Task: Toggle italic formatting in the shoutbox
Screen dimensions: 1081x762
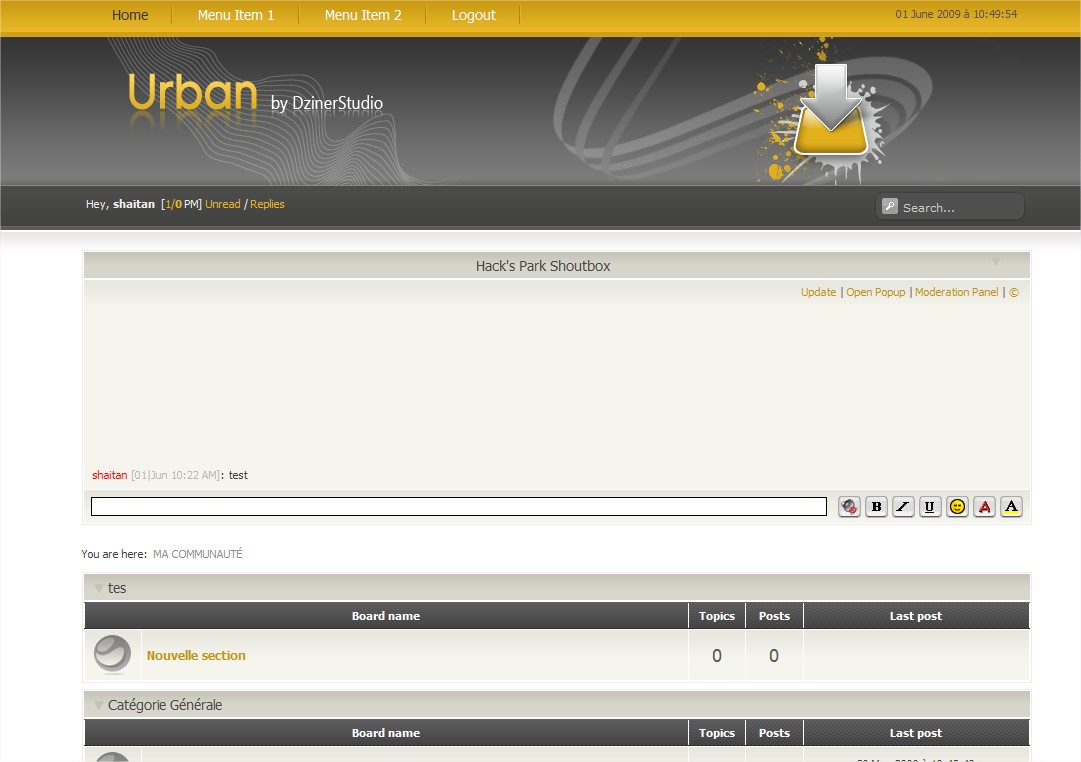Action: coord(903,507)
